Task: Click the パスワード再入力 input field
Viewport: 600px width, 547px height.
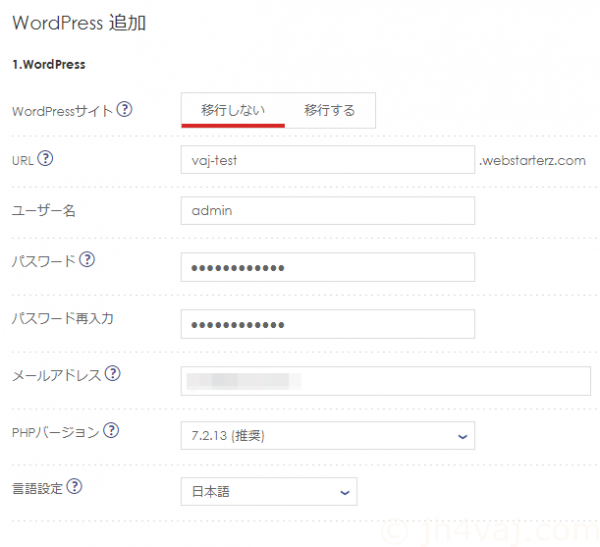Action: (328, 325)
